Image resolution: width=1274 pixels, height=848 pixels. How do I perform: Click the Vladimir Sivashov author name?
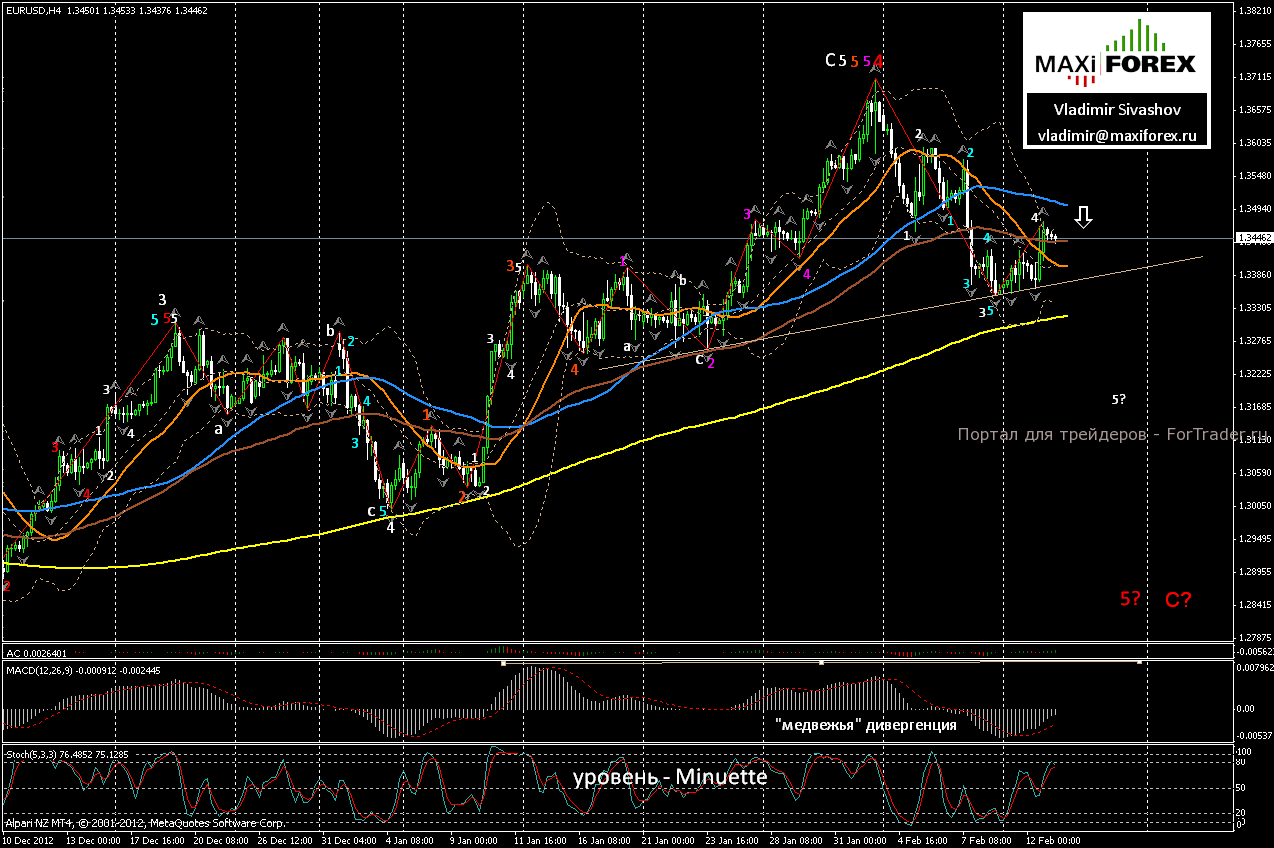coord(1115,108)
